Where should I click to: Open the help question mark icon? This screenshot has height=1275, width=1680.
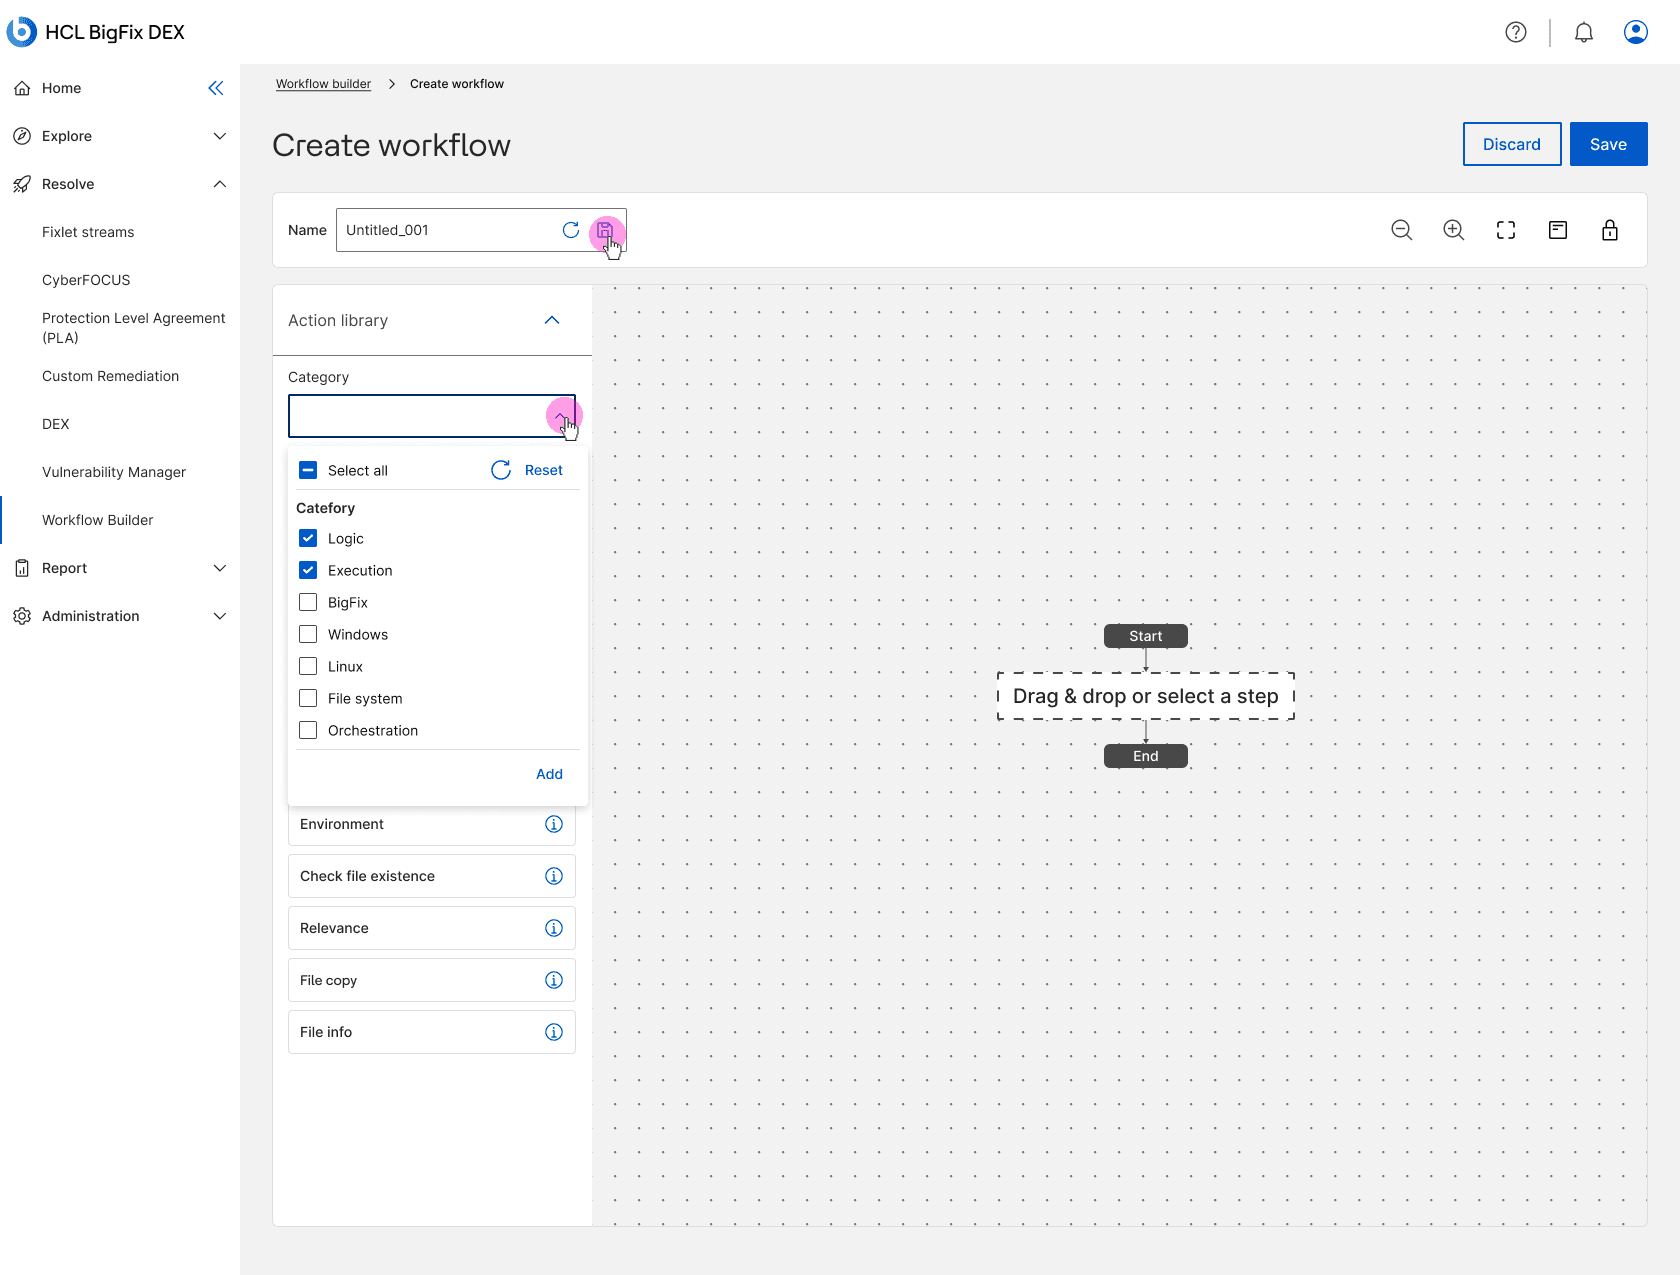(x=1516, y=32)
